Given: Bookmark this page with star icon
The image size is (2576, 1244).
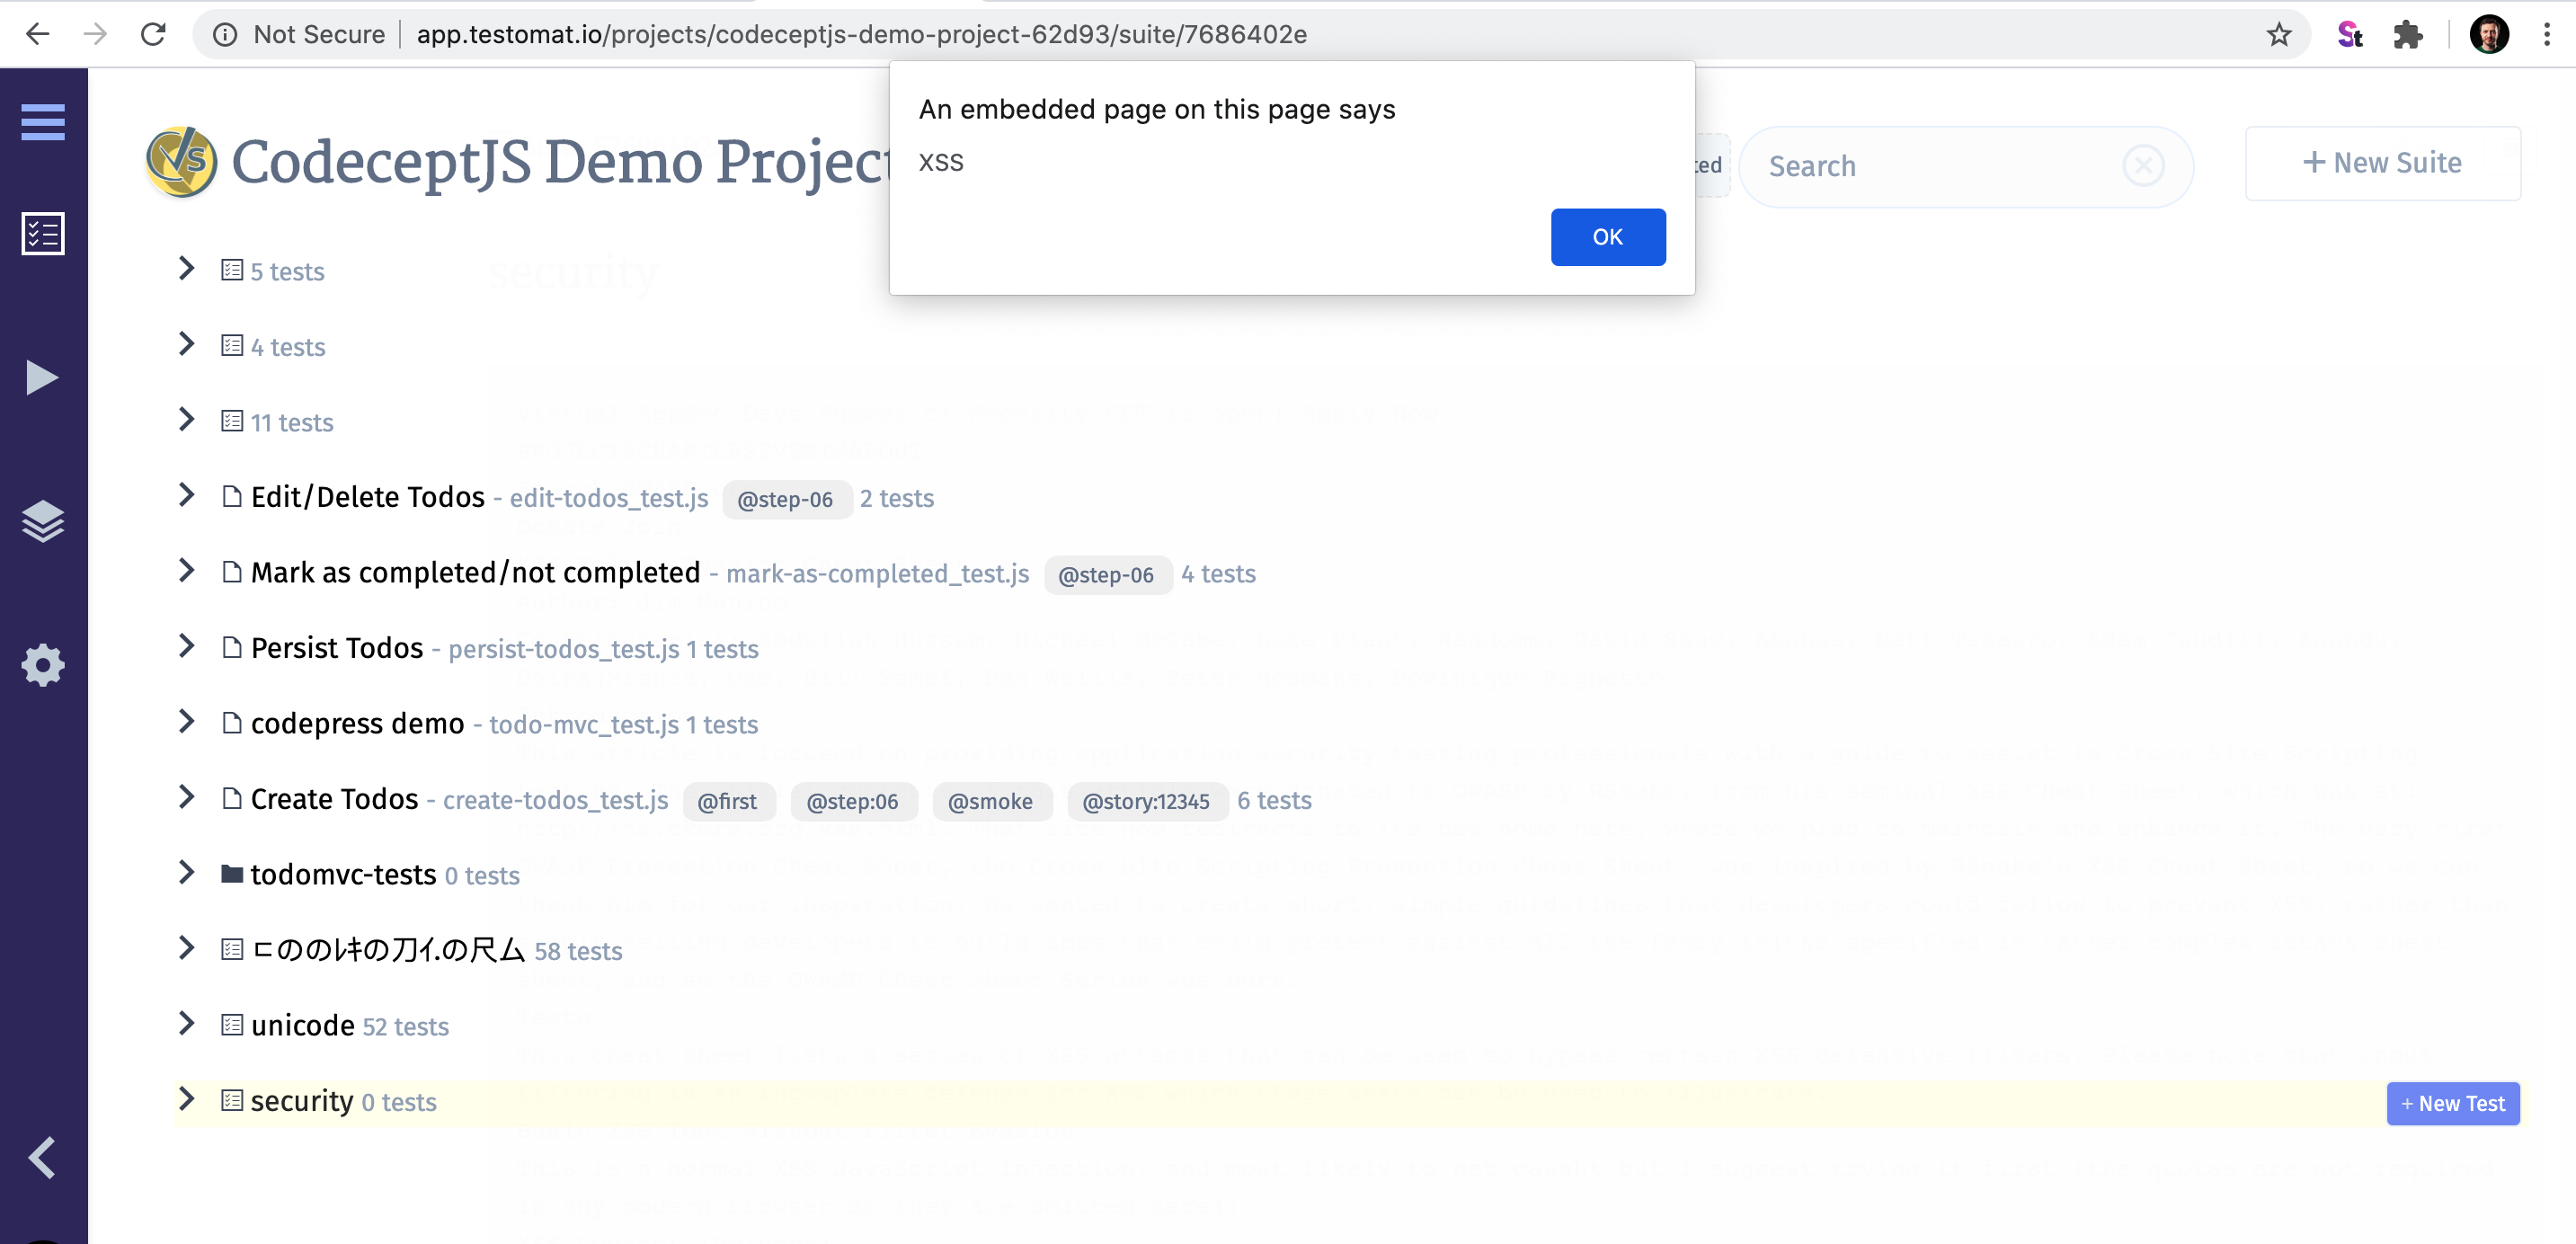Looking at the screenshot, I should point(2278,34).
